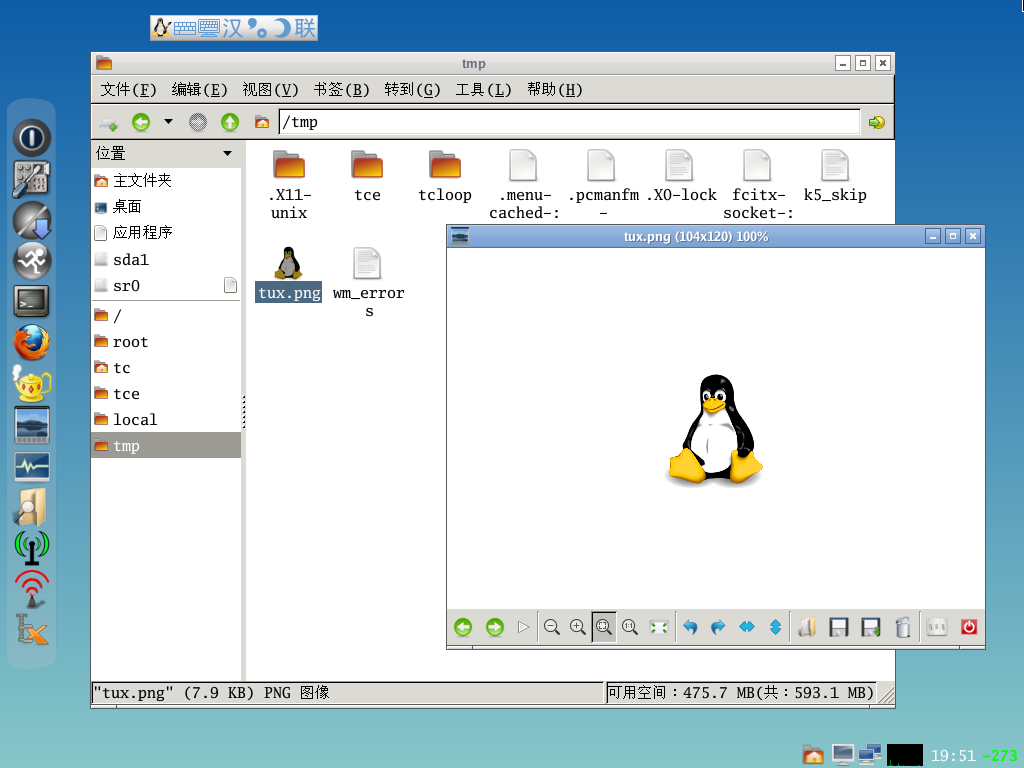Click free space 可用空间 status text
Screen dimensions: 1024x768
pyautogui.click(x=741, y=692)
